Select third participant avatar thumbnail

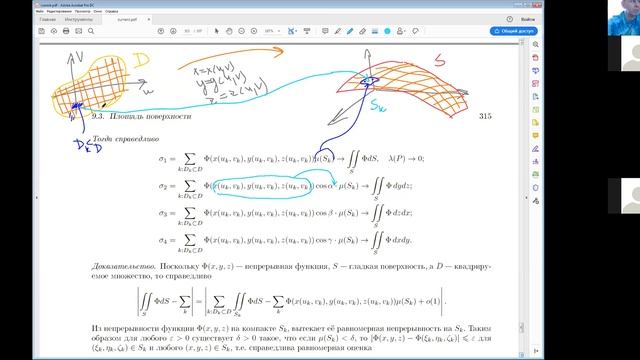pyautogui.click(x=624, y=196)
